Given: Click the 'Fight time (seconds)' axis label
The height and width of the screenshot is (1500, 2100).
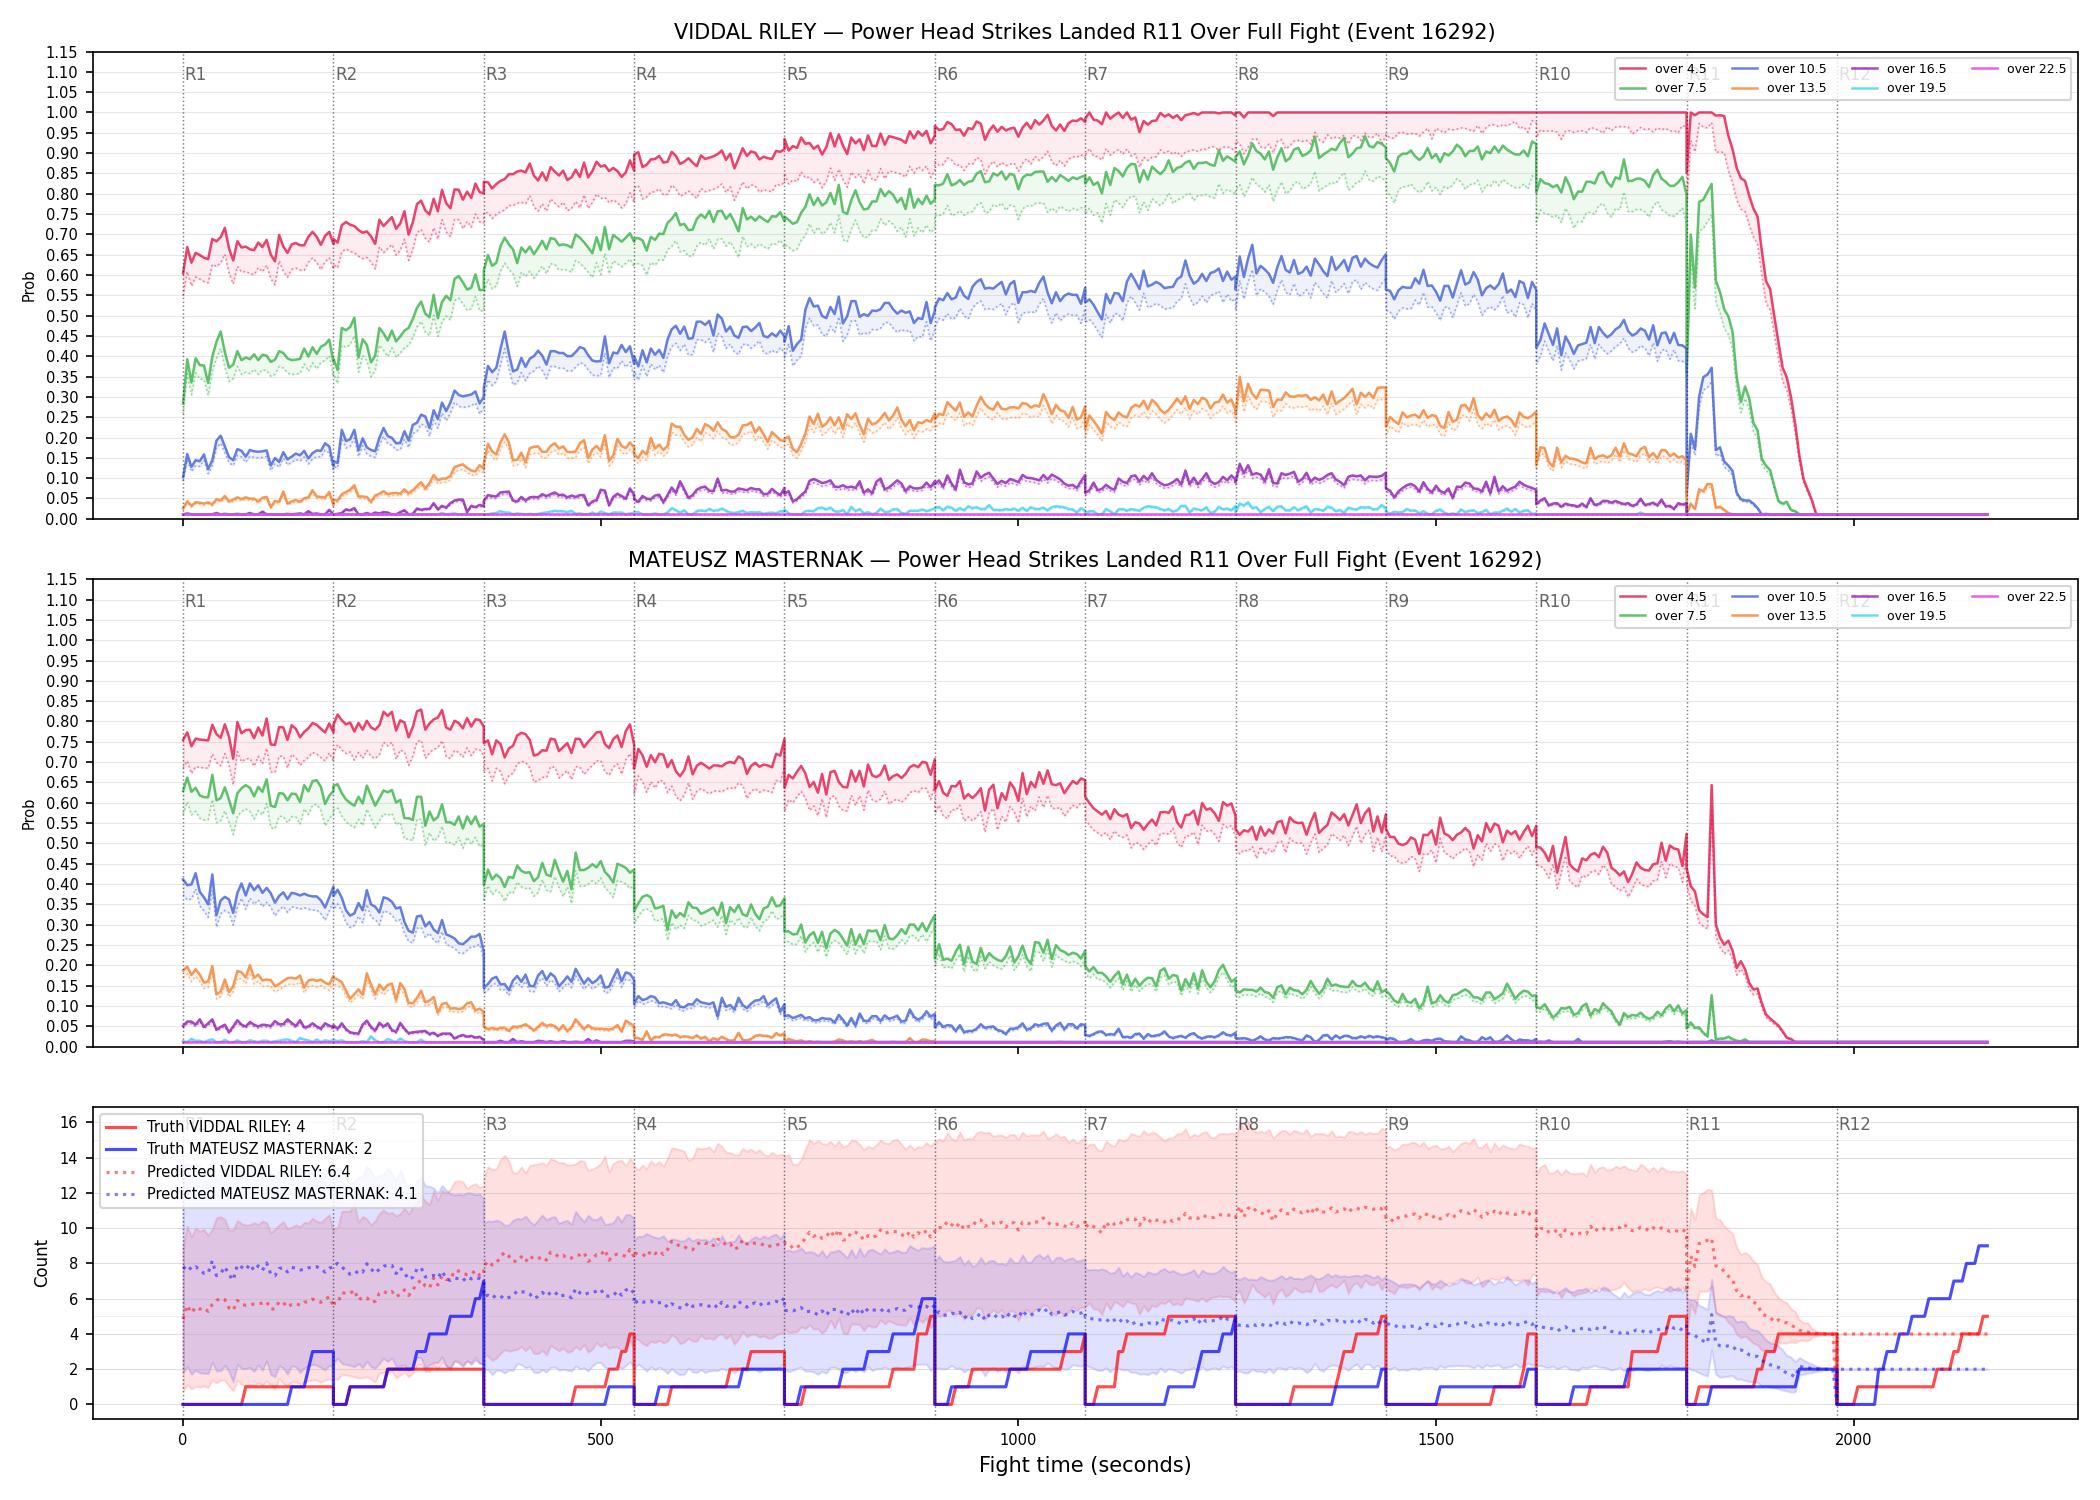Looking at the screenshot, I should pyautogui.click(x=1085, y=1465).
